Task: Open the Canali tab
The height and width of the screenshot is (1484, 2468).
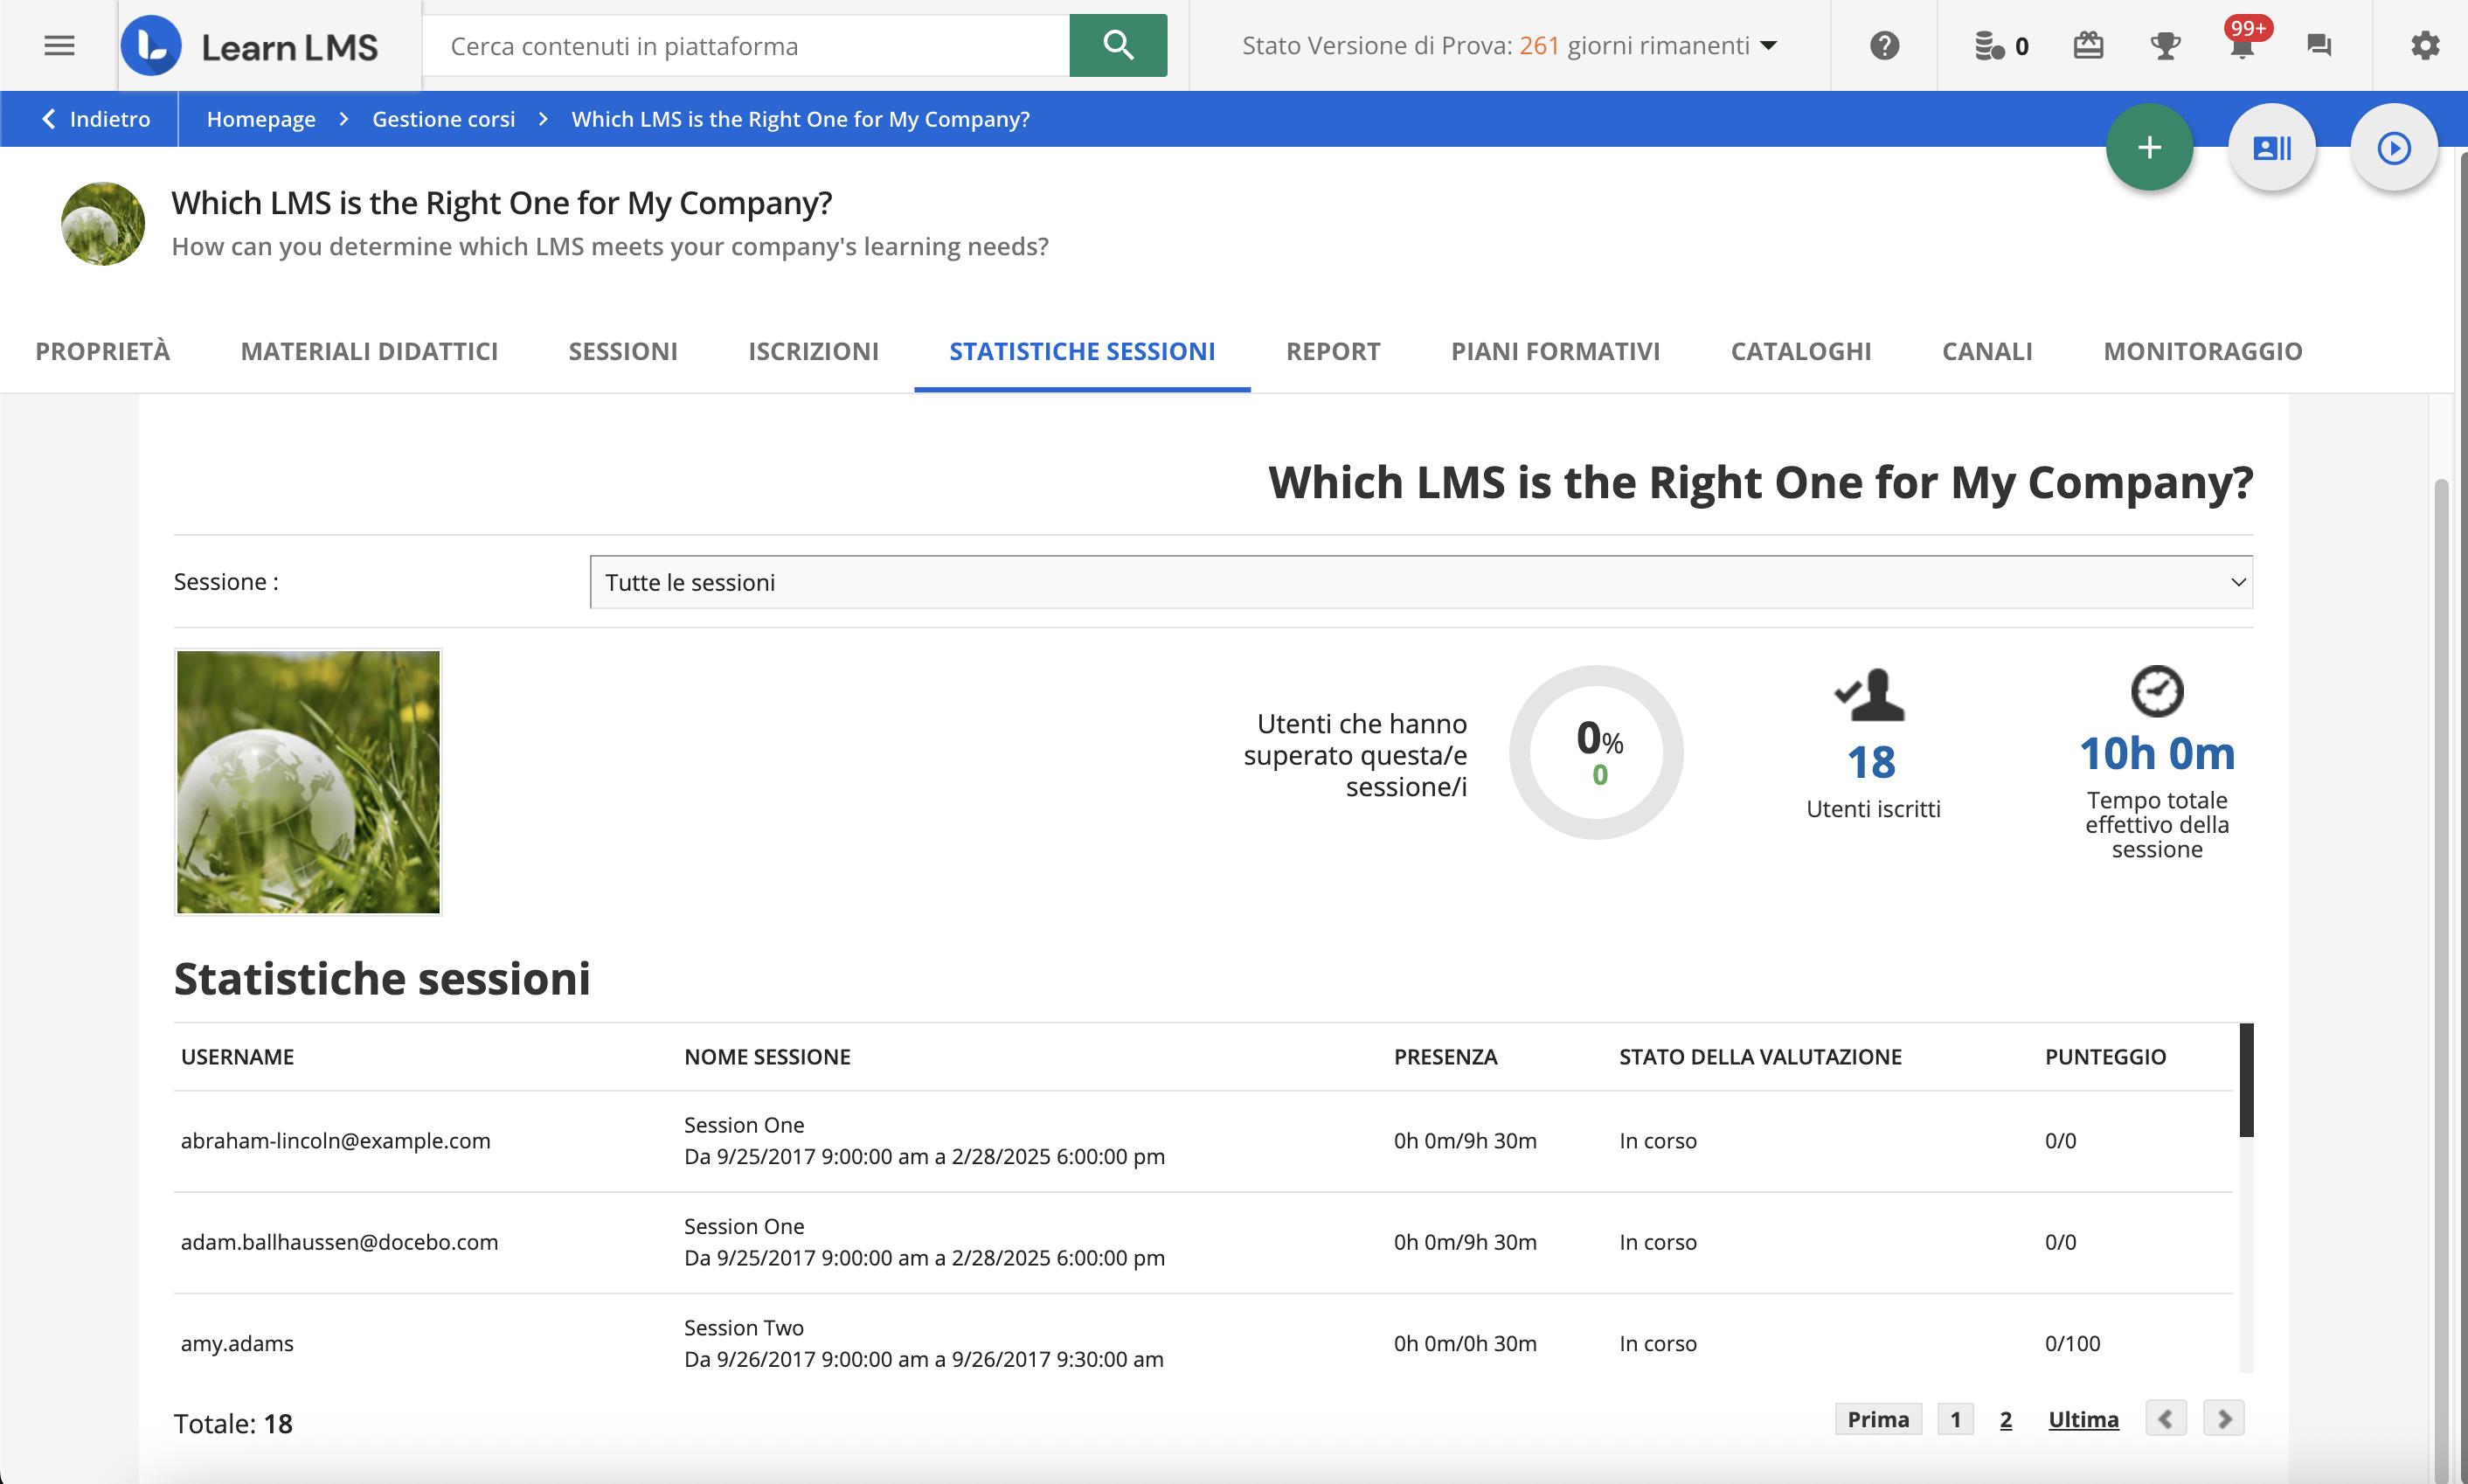Action: click(1987, 351)
